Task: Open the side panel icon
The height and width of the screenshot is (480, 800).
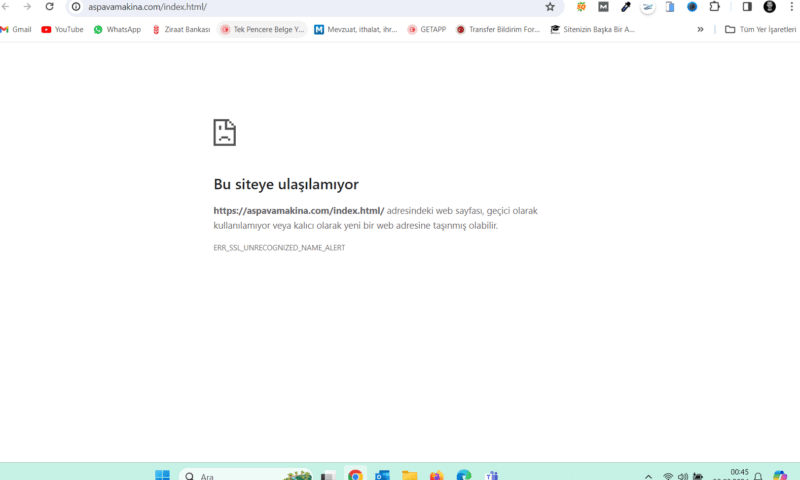Action: pos(747,7)
